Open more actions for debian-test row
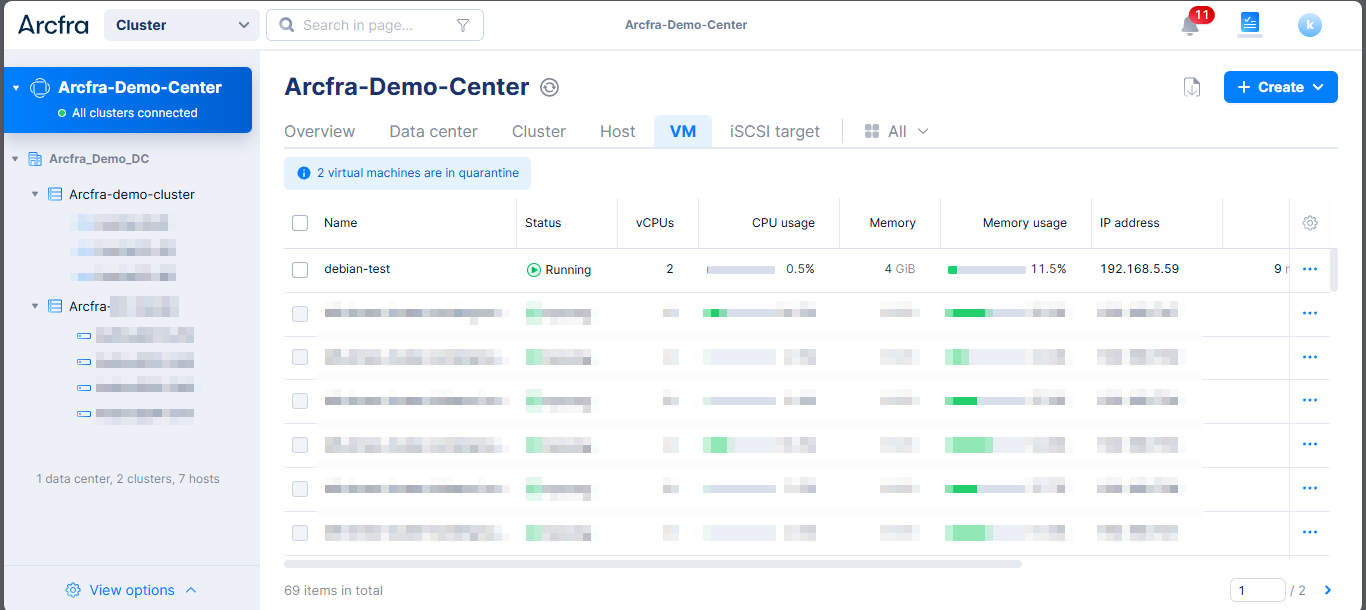 pyautogui.click(x=1309, y=270)
